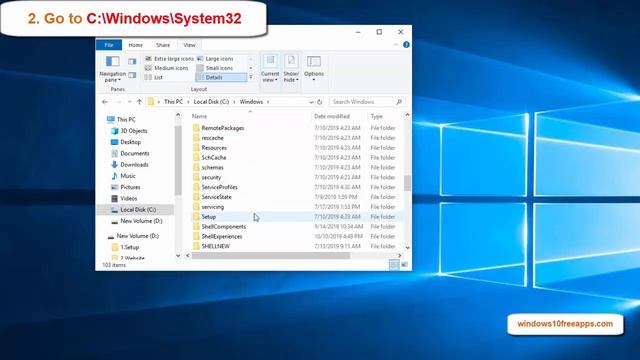640x360 pixels.
Task: Select 3D Objects in sidebar
Action: (x=129, y=131)
